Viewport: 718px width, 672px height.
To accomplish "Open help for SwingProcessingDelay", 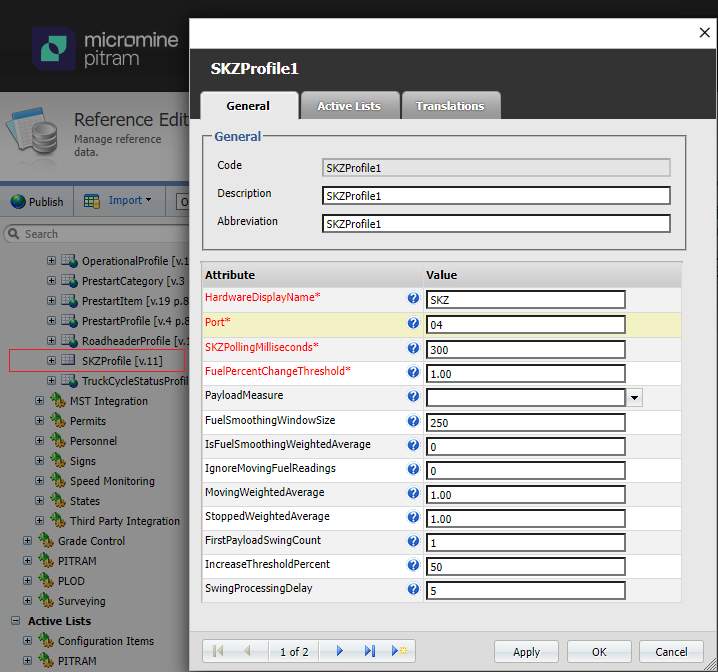I will coord(413,589).
